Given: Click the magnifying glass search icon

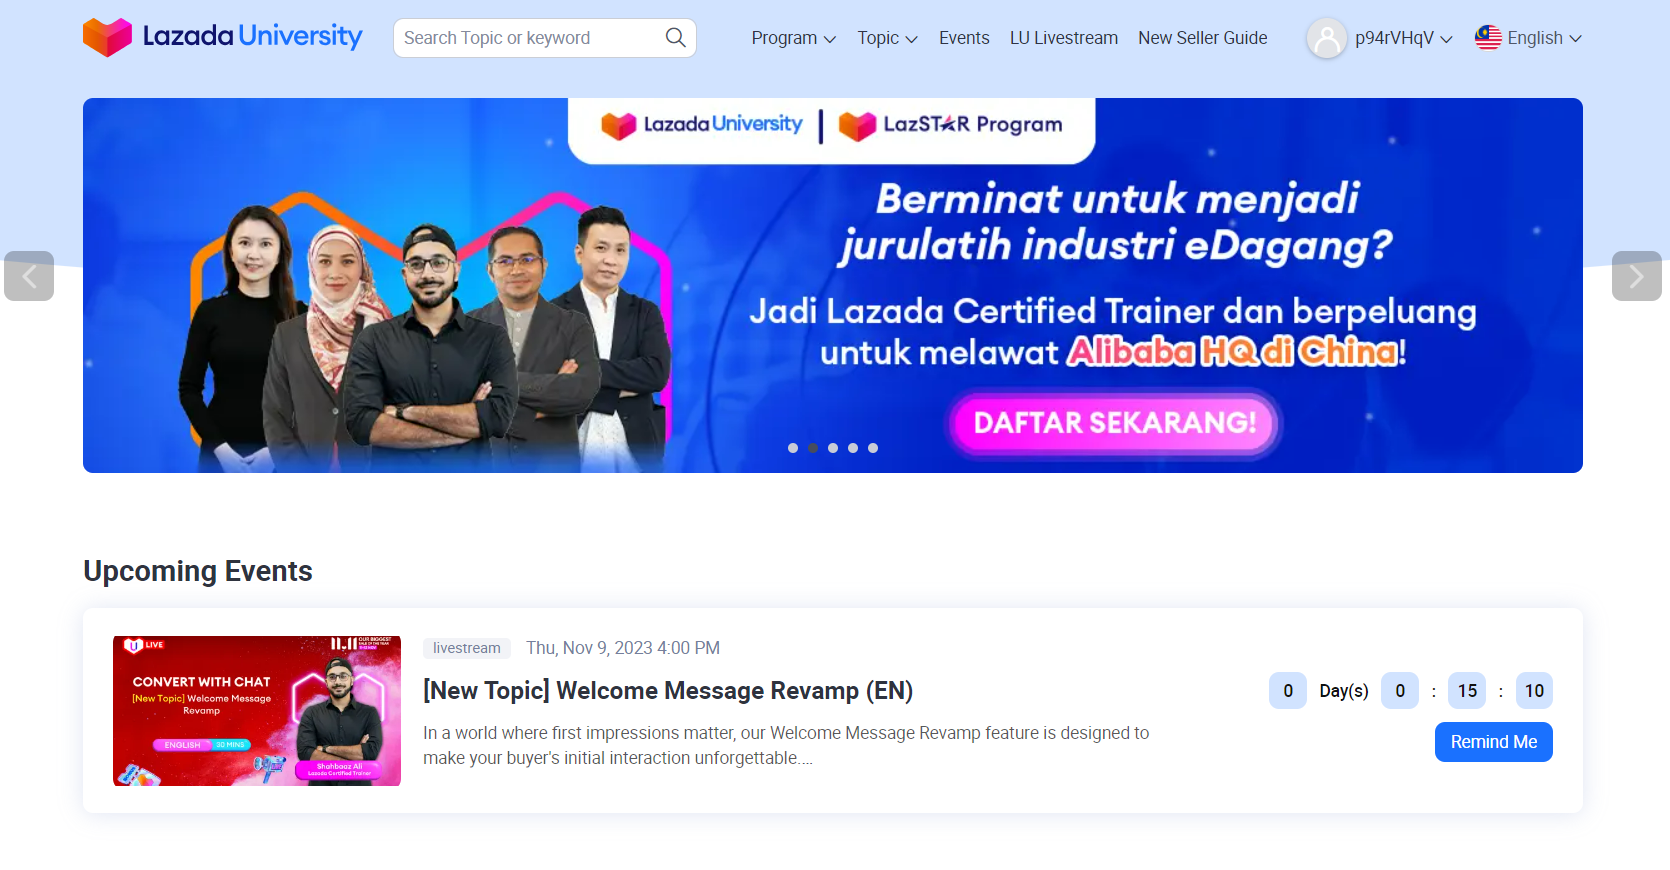Looking at the screenshot, I should point(676,38).
